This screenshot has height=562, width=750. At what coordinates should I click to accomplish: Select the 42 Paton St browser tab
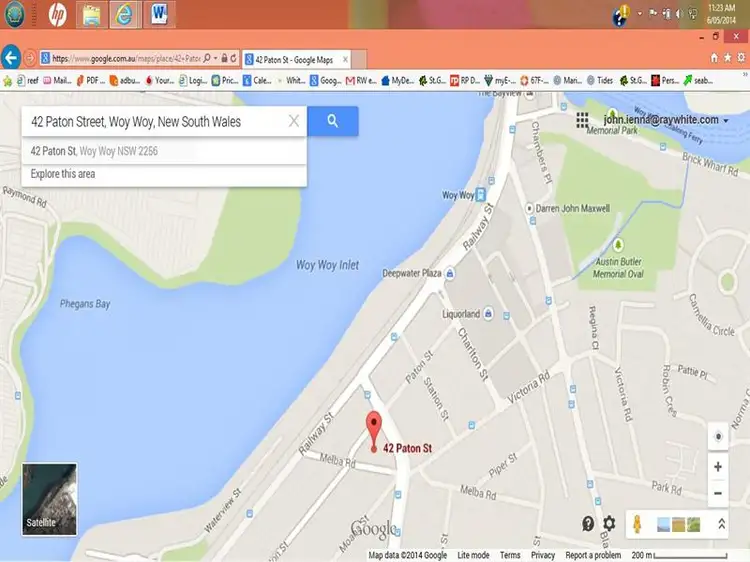(295, 59)
